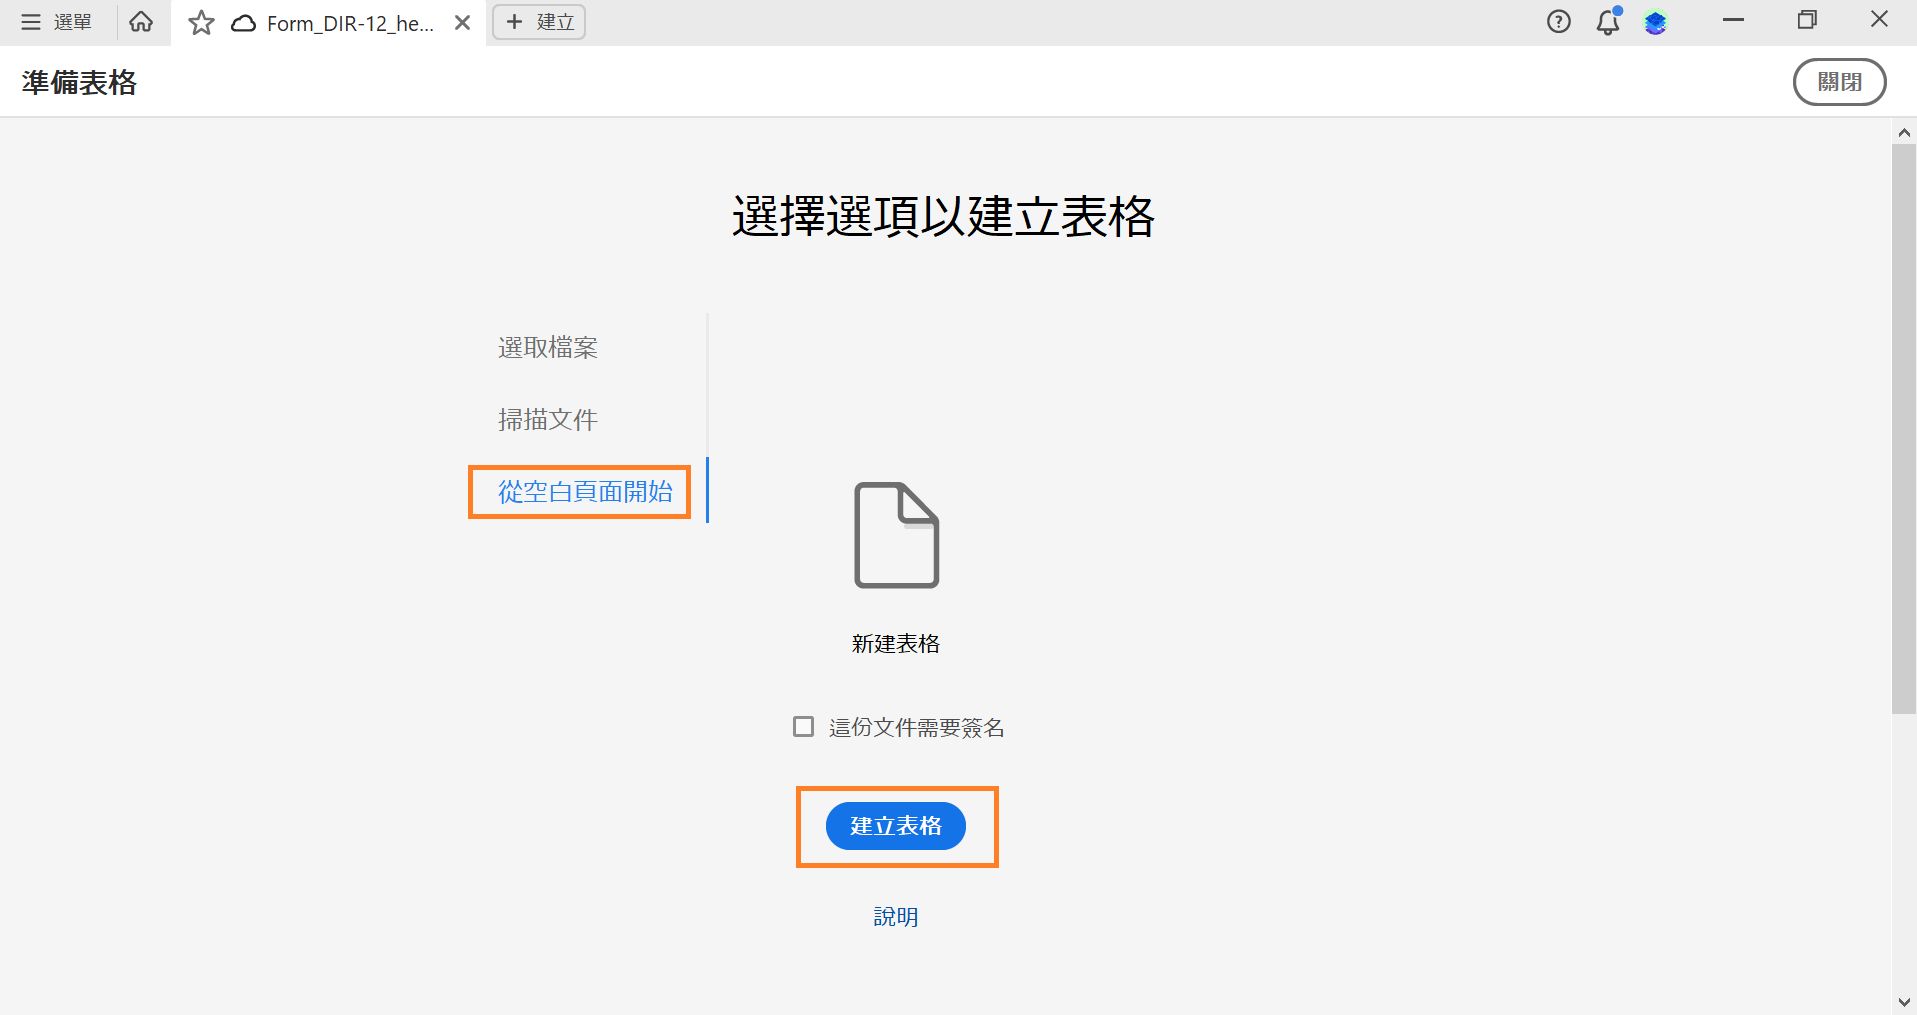Click the 建立表格 button
The height and width of the screenshot is (1015, 1917).
pos(894,826)
